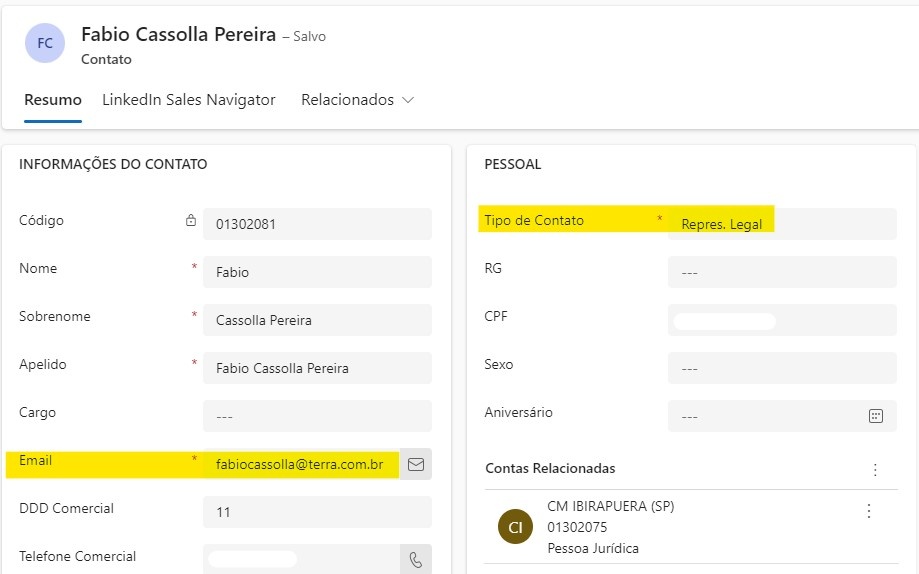Open the Tipo de Contato dropdown
The image size is (919, 574).
point(782,224)
